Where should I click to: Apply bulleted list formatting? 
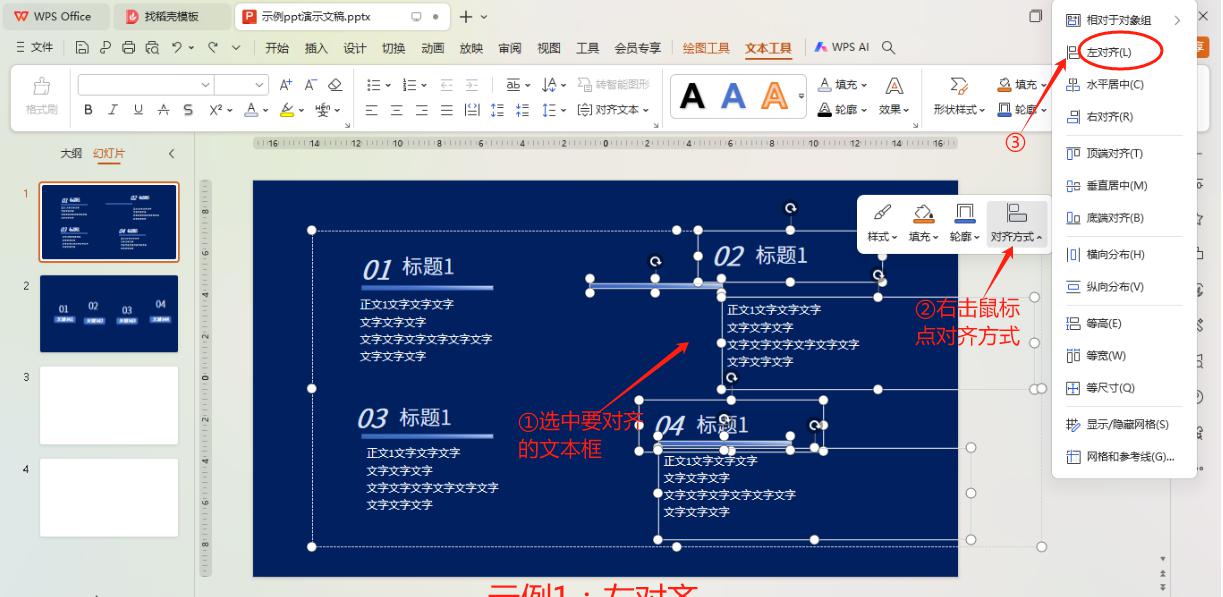(x=374, y=84)
